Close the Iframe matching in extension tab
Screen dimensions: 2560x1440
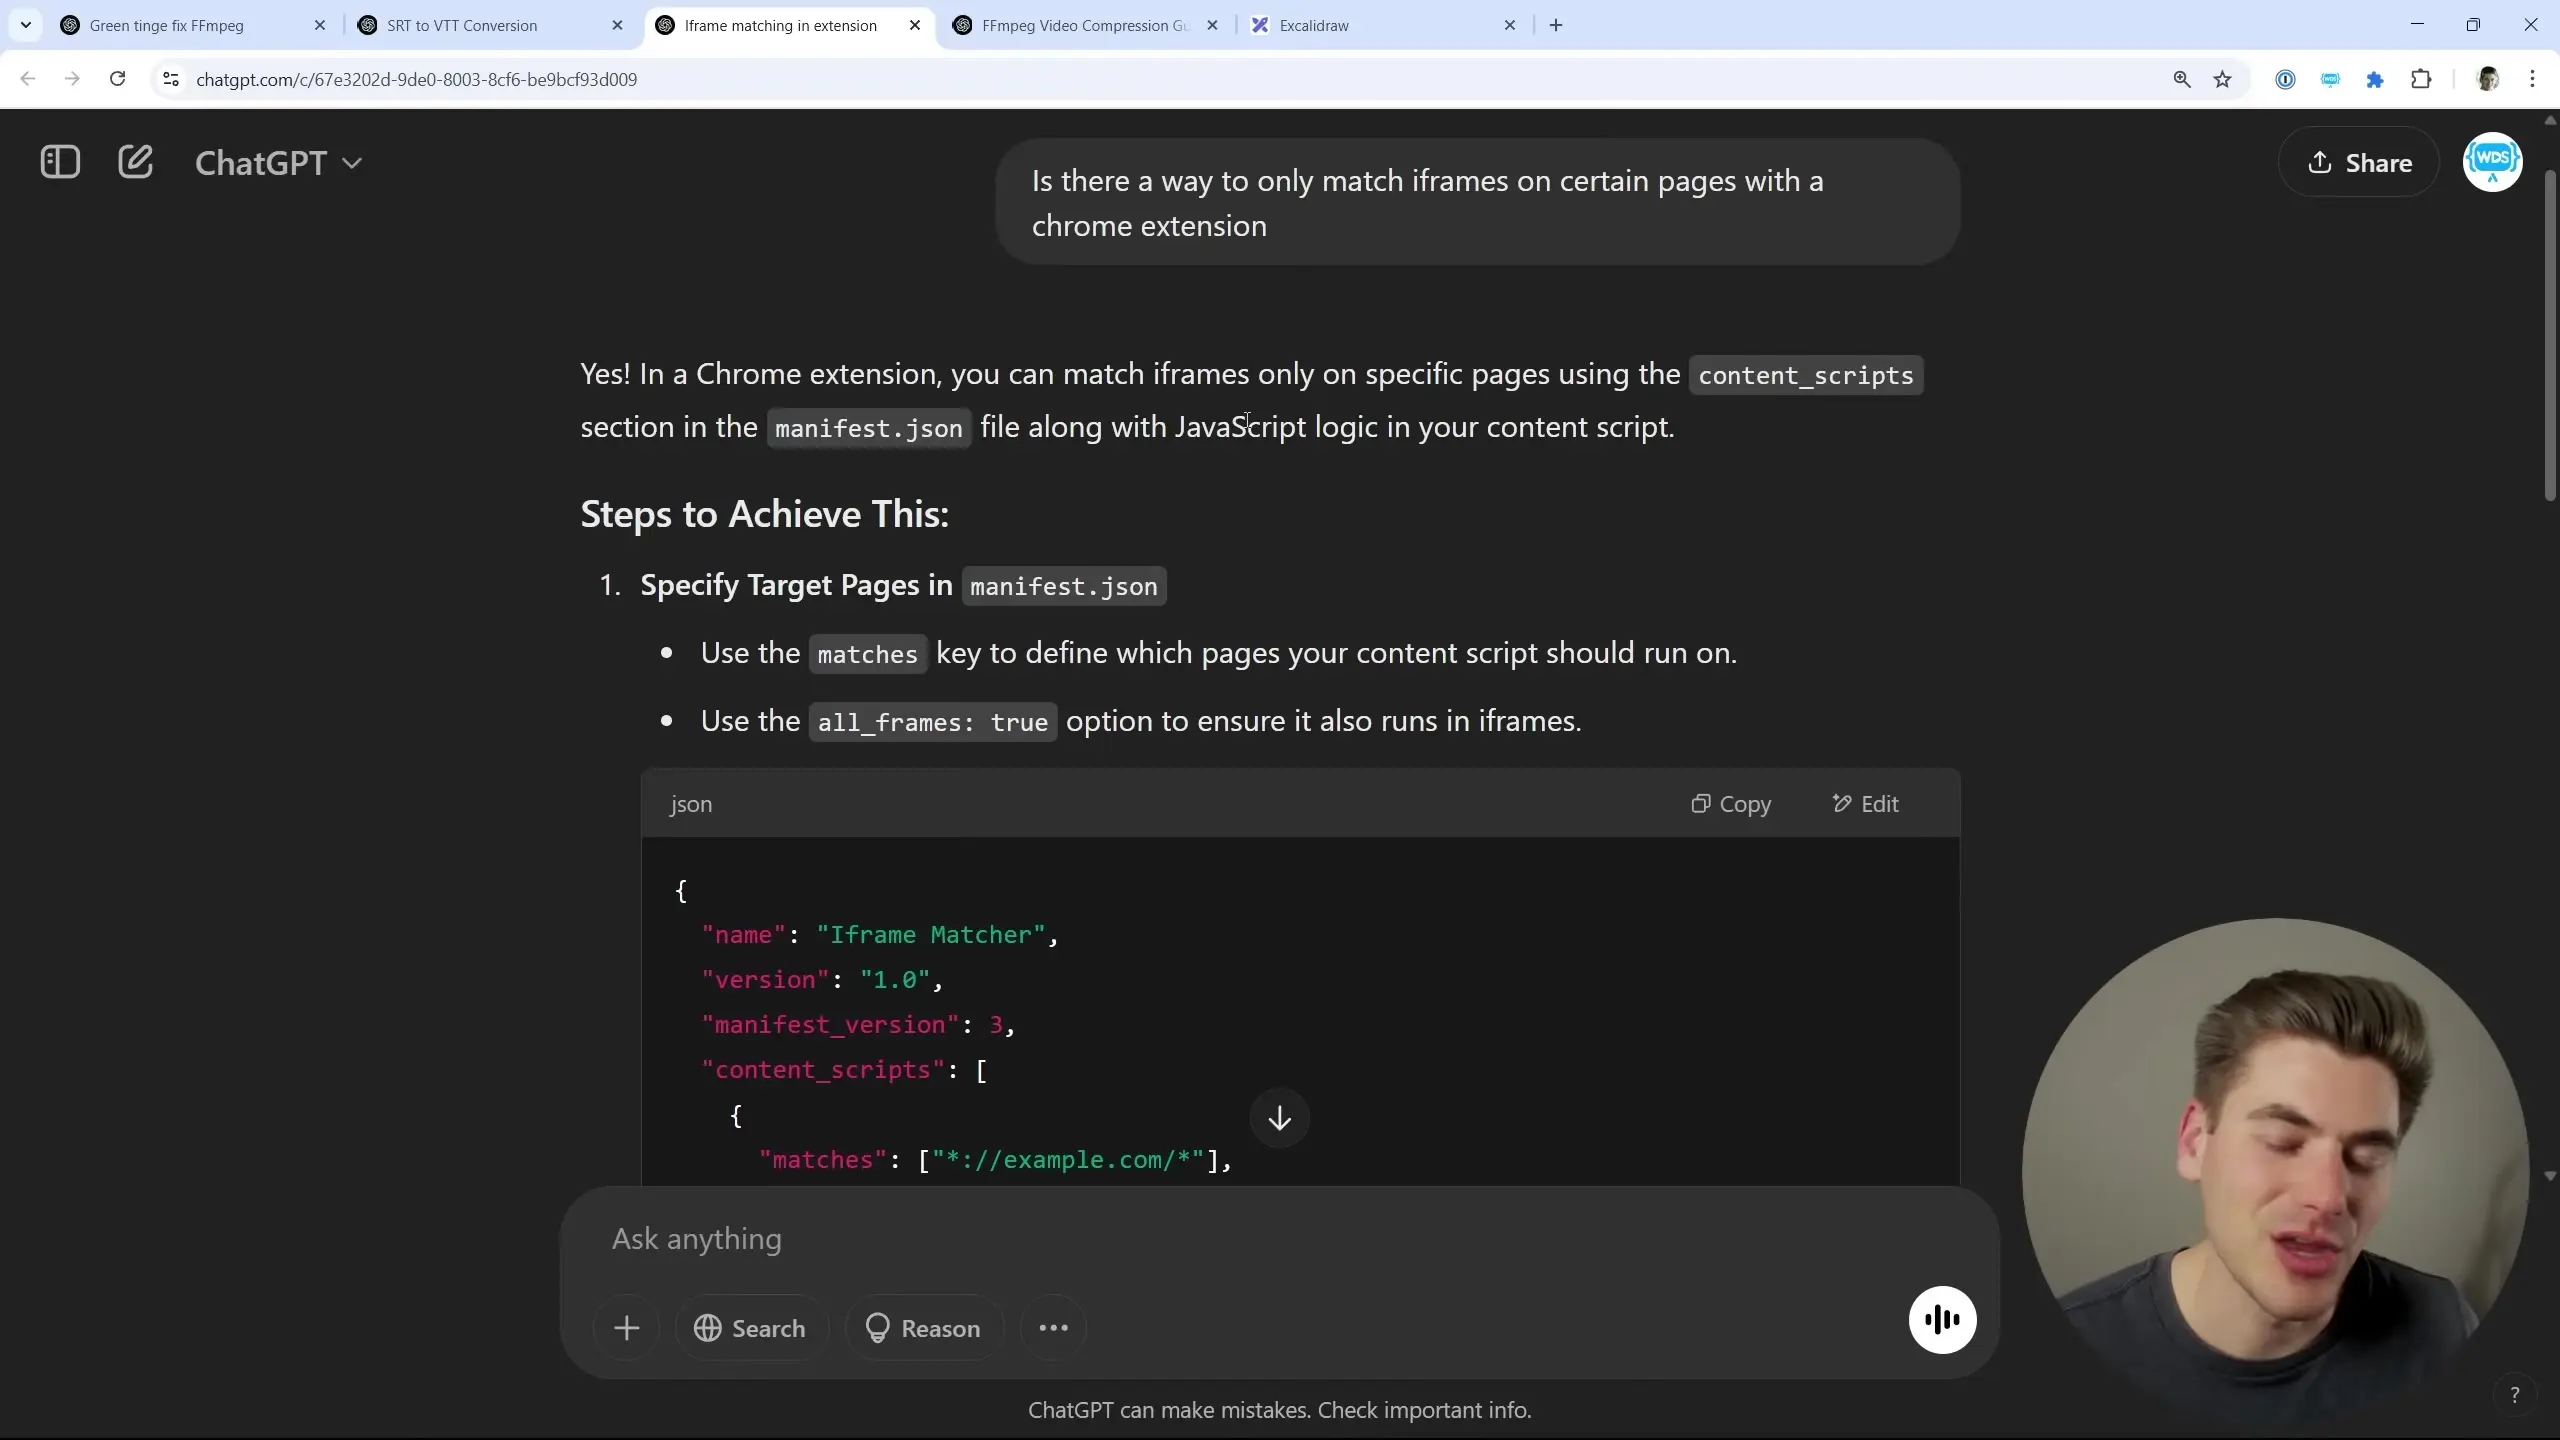pos(915,25)
